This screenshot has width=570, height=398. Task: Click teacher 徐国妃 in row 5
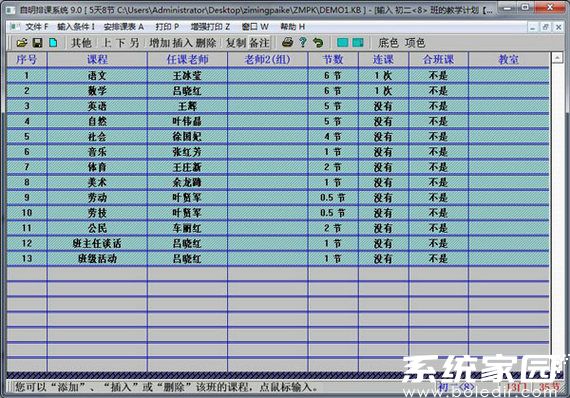[187, 137]
